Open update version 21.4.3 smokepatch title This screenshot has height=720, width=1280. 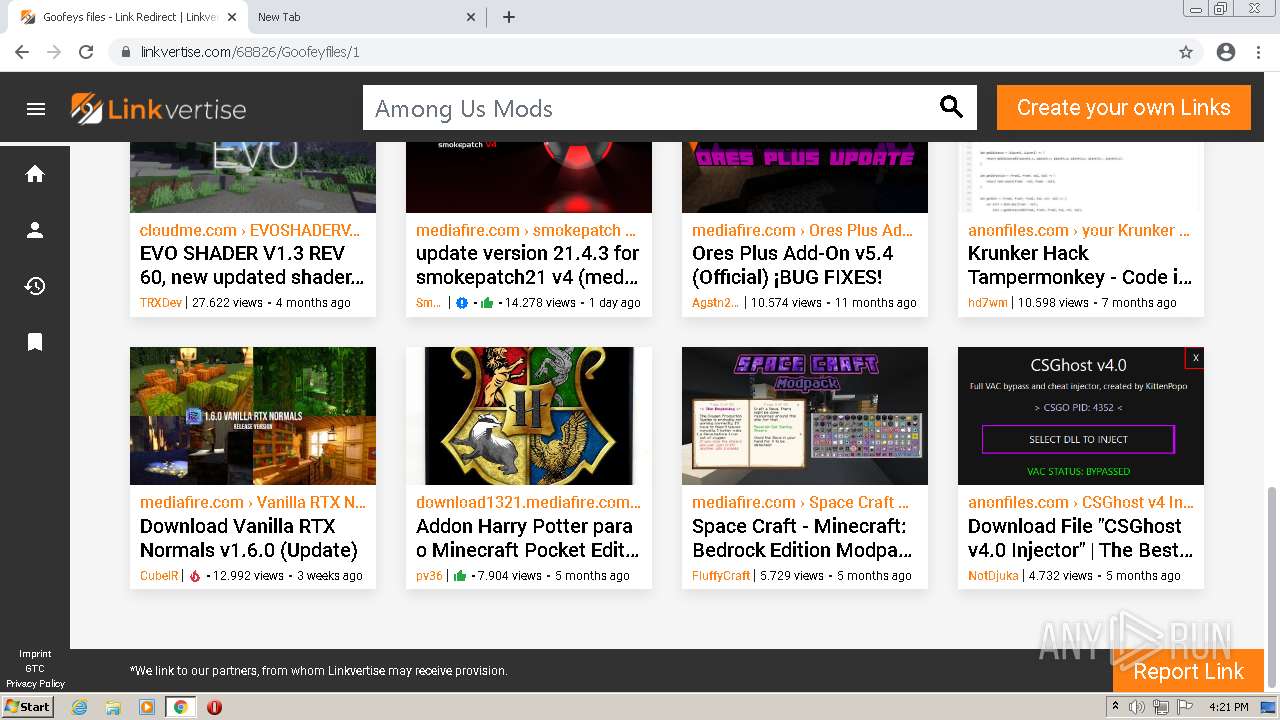pyautogui.click(x=528, y=265)
